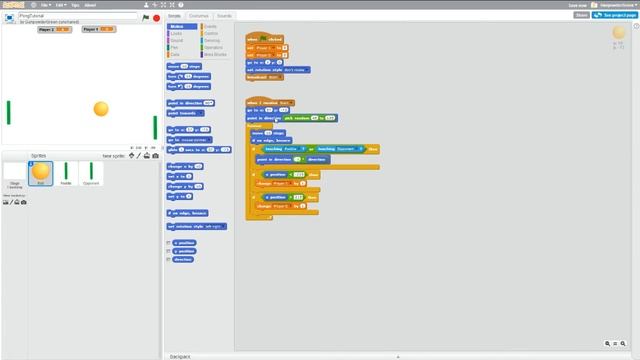Click the project title input field
This screenshot has width=640, height=360.
click(x=78, y=16)
